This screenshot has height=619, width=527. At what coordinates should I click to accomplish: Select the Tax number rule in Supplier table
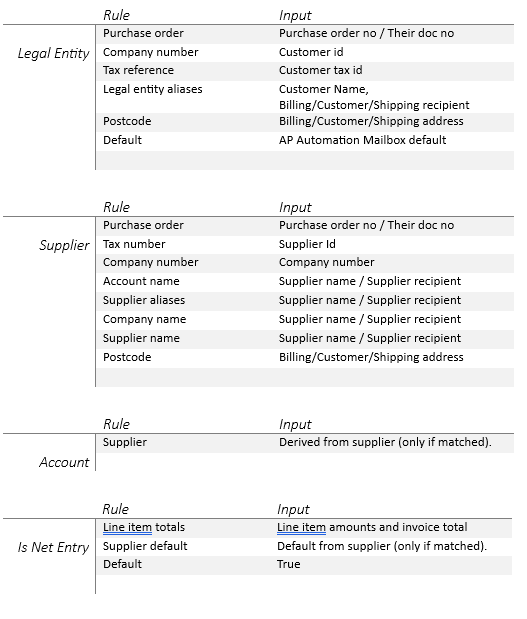tap(134, 244)
